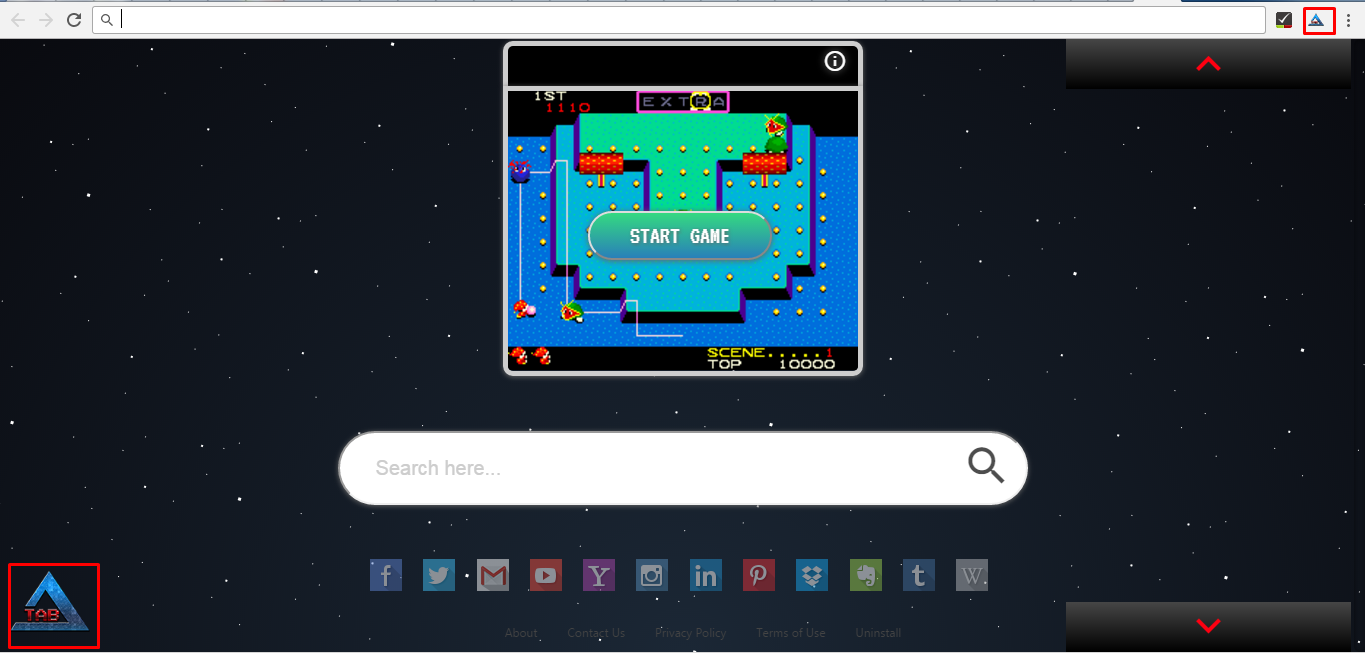Open the Terms of Use link
The height and width of the screenshot is (653, 1365).
791,633
